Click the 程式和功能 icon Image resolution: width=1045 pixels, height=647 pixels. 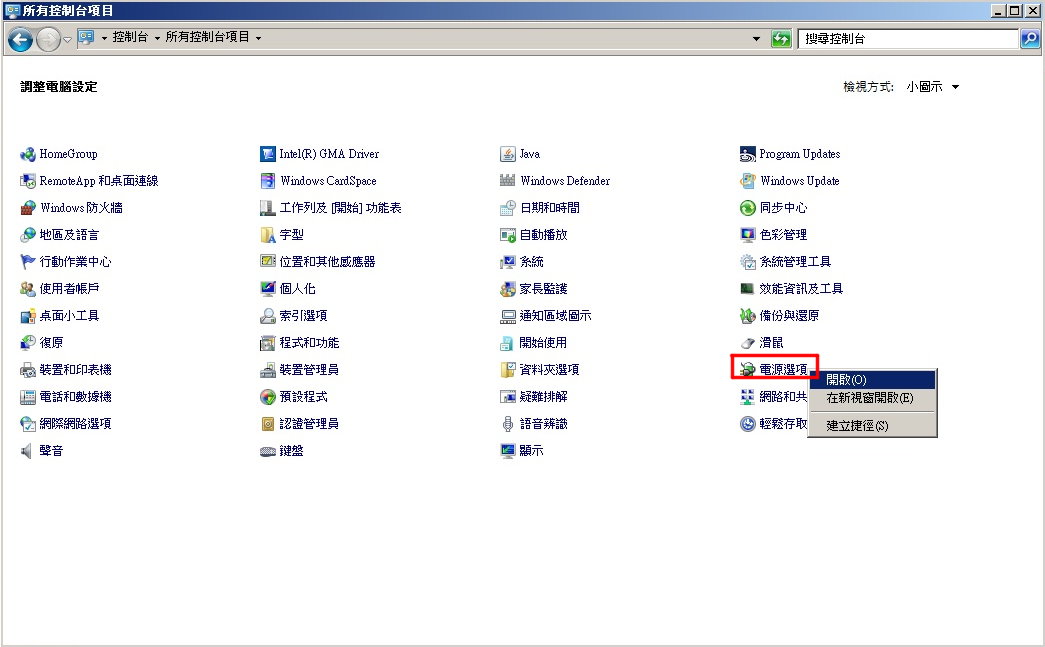(x=267, y=343)
